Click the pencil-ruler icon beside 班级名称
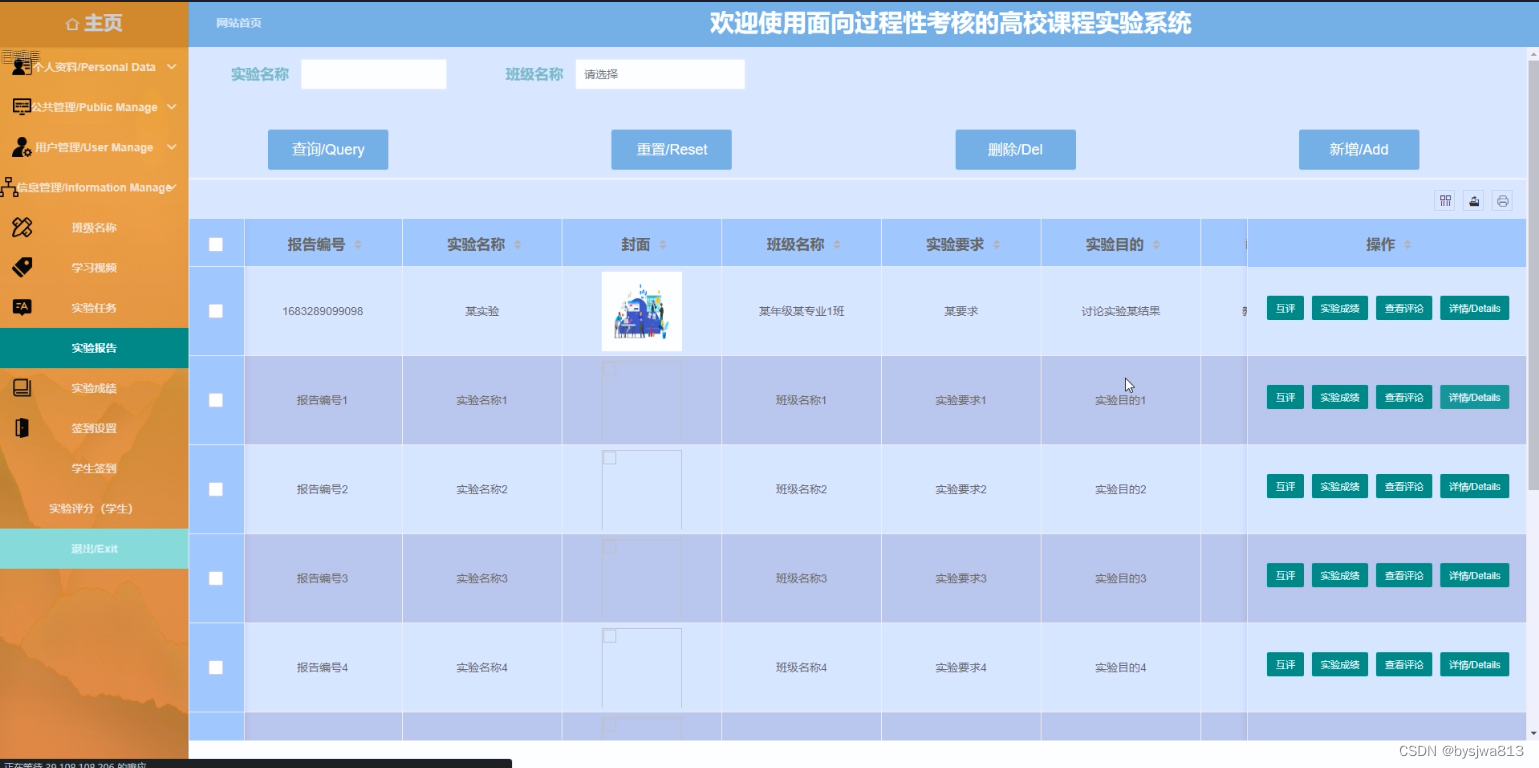Image resolution: width=1539 pixels, height=768 pixels. (22, 227)
